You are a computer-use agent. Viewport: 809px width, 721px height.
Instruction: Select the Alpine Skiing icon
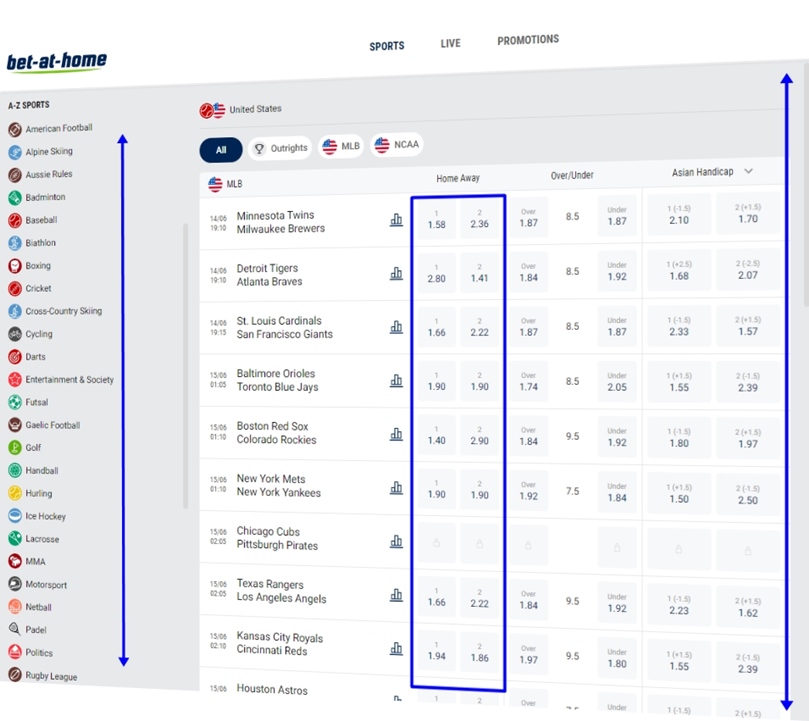[x=15, y=152]
